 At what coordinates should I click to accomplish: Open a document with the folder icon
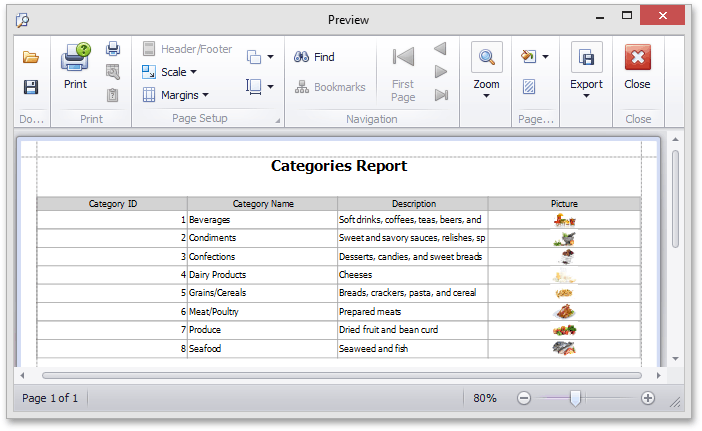pos(31,57)
